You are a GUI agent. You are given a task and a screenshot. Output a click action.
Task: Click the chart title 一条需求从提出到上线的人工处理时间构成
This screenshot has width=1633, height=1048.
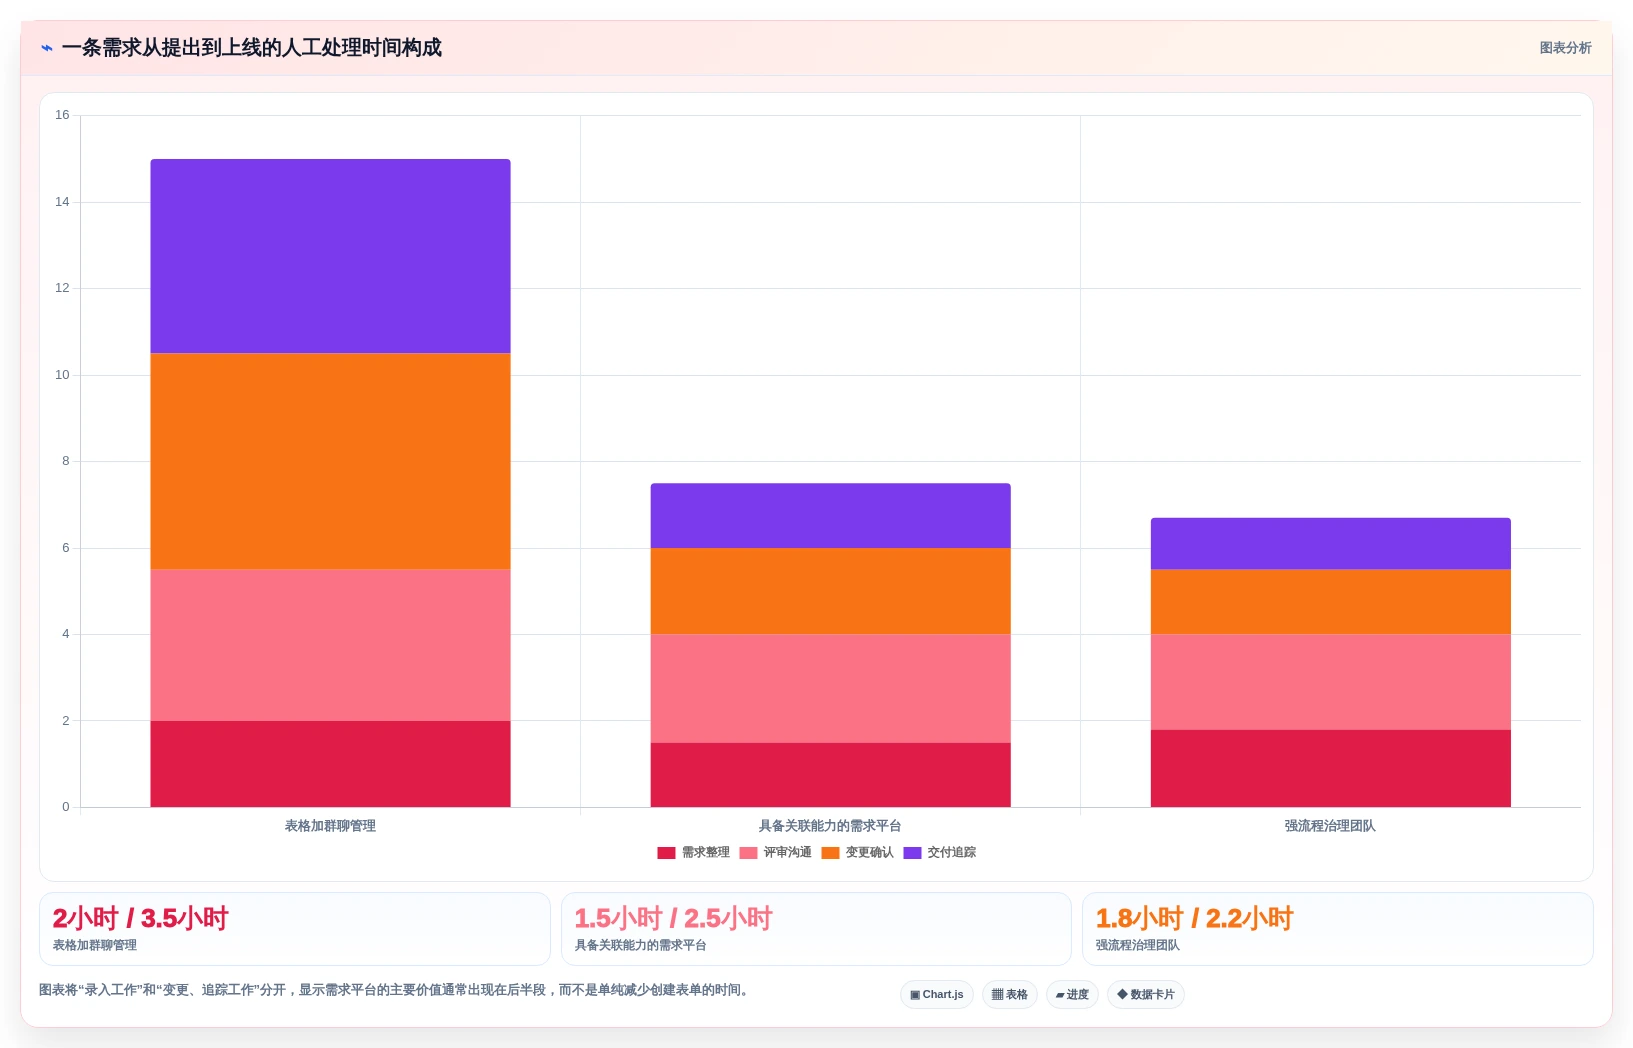click(x=251, y=48)
